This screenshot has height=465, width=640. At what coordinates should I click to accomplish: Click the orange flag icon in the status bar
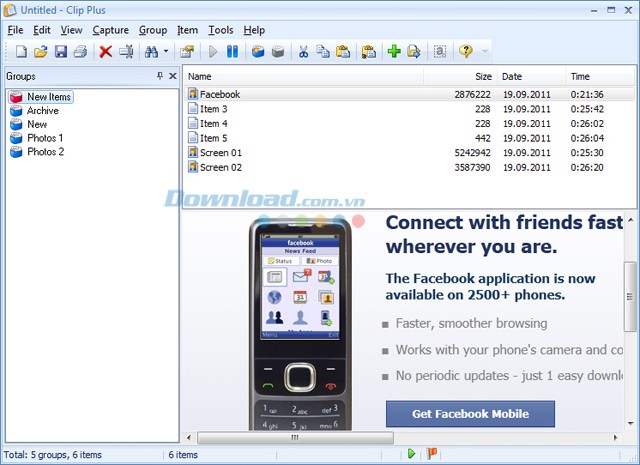pyautogui.click(x=432, y=454)
